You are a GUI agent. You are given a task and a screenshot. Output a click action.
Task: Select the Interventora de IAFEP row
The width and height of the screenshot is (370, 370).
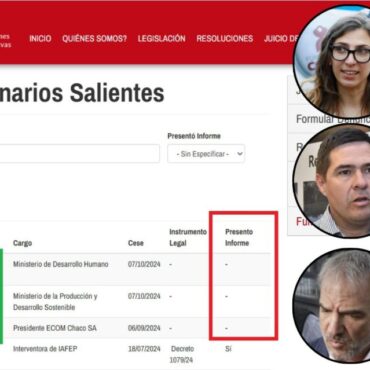click(135, 354)
